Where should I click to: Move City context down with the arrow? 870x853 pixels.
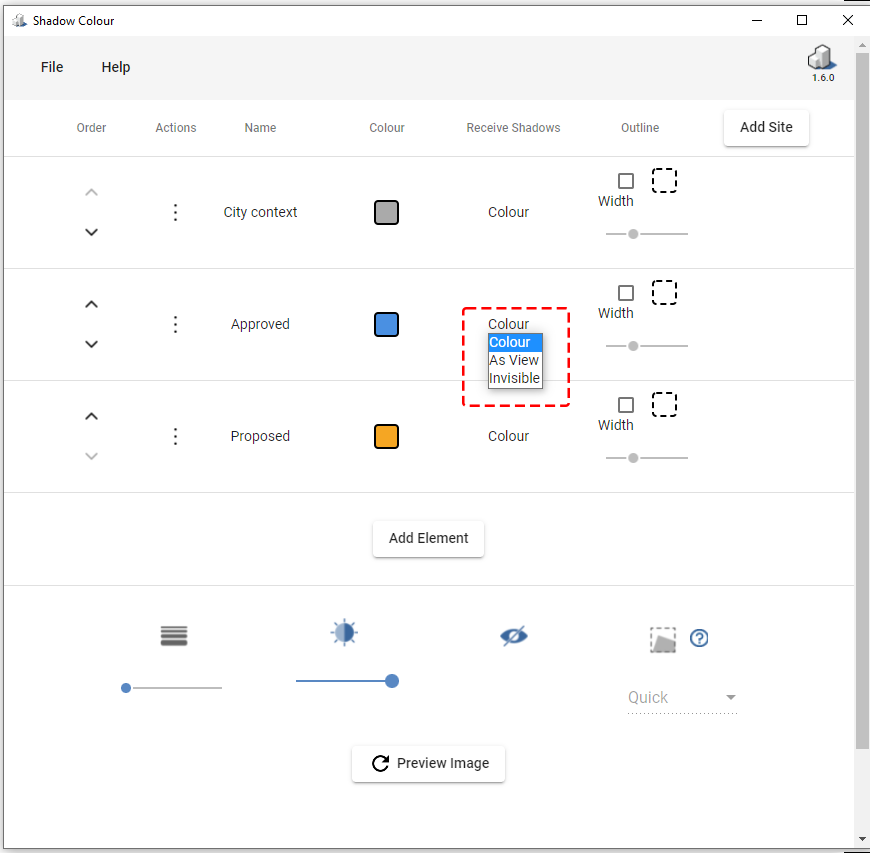click(91, 232)
